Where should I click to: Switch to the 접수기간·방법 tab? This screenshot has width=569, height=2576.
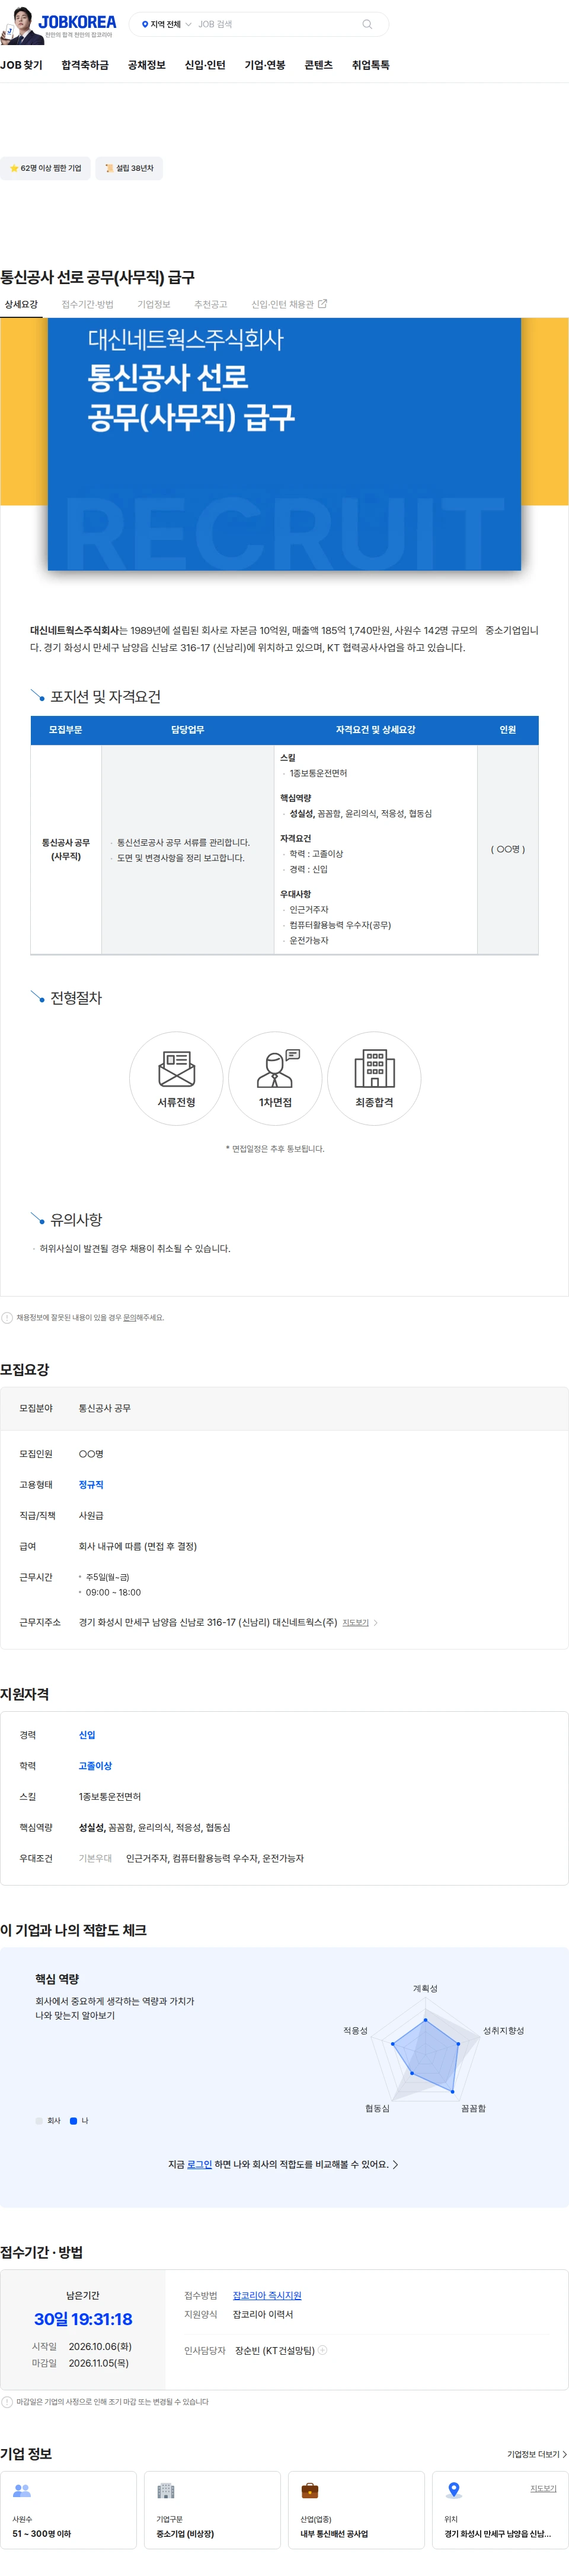pyautogui.click(x=87, y=304)
